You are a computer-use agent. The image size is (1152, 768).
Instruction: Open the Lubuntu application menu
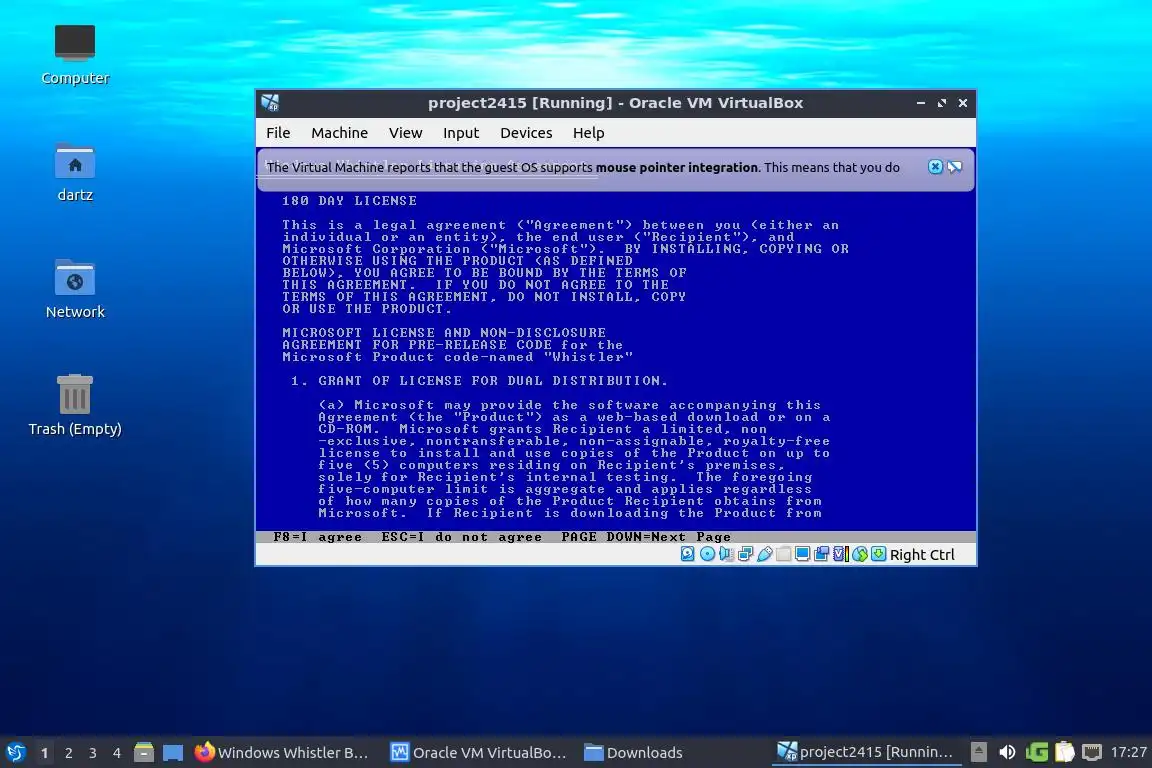16,752
